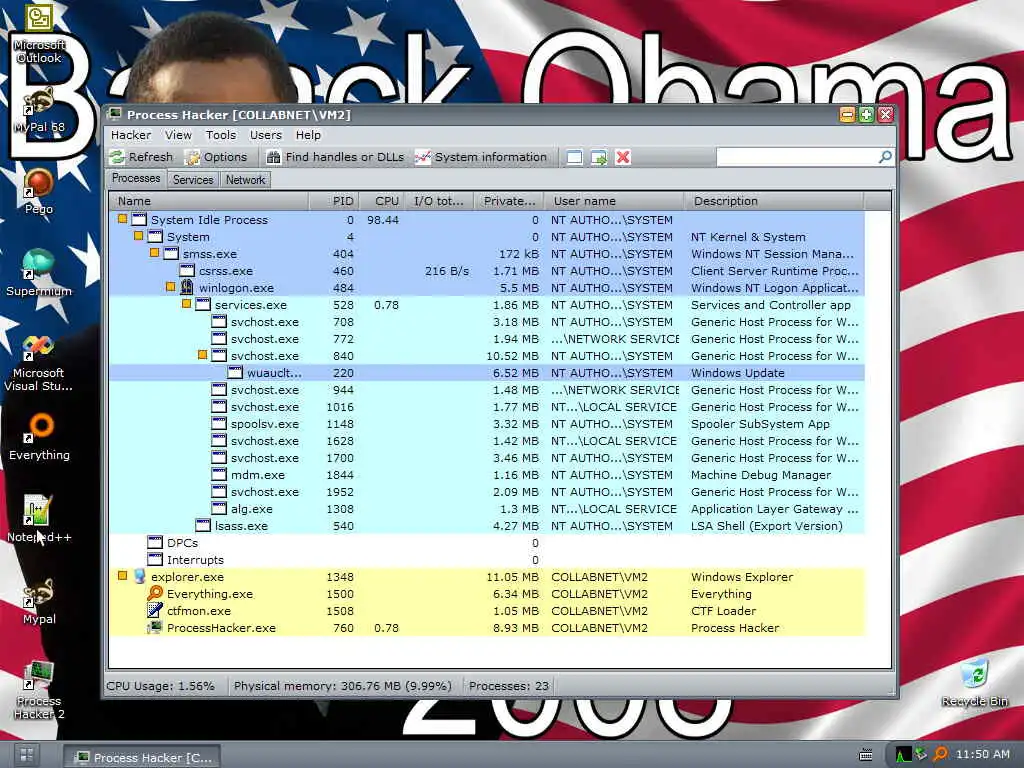
Task: Click the red X toolbar icon
Action: pos(623,157)
